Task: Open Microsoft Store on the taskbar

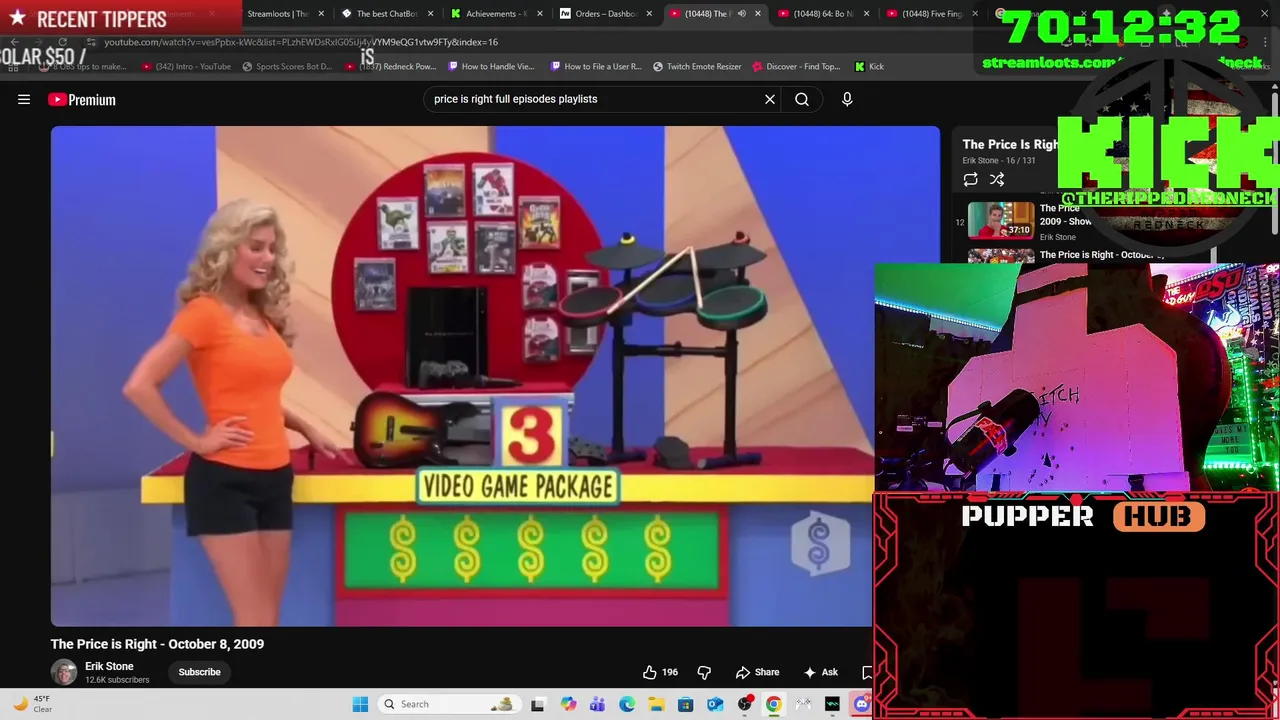Action: tap(686, 704)
